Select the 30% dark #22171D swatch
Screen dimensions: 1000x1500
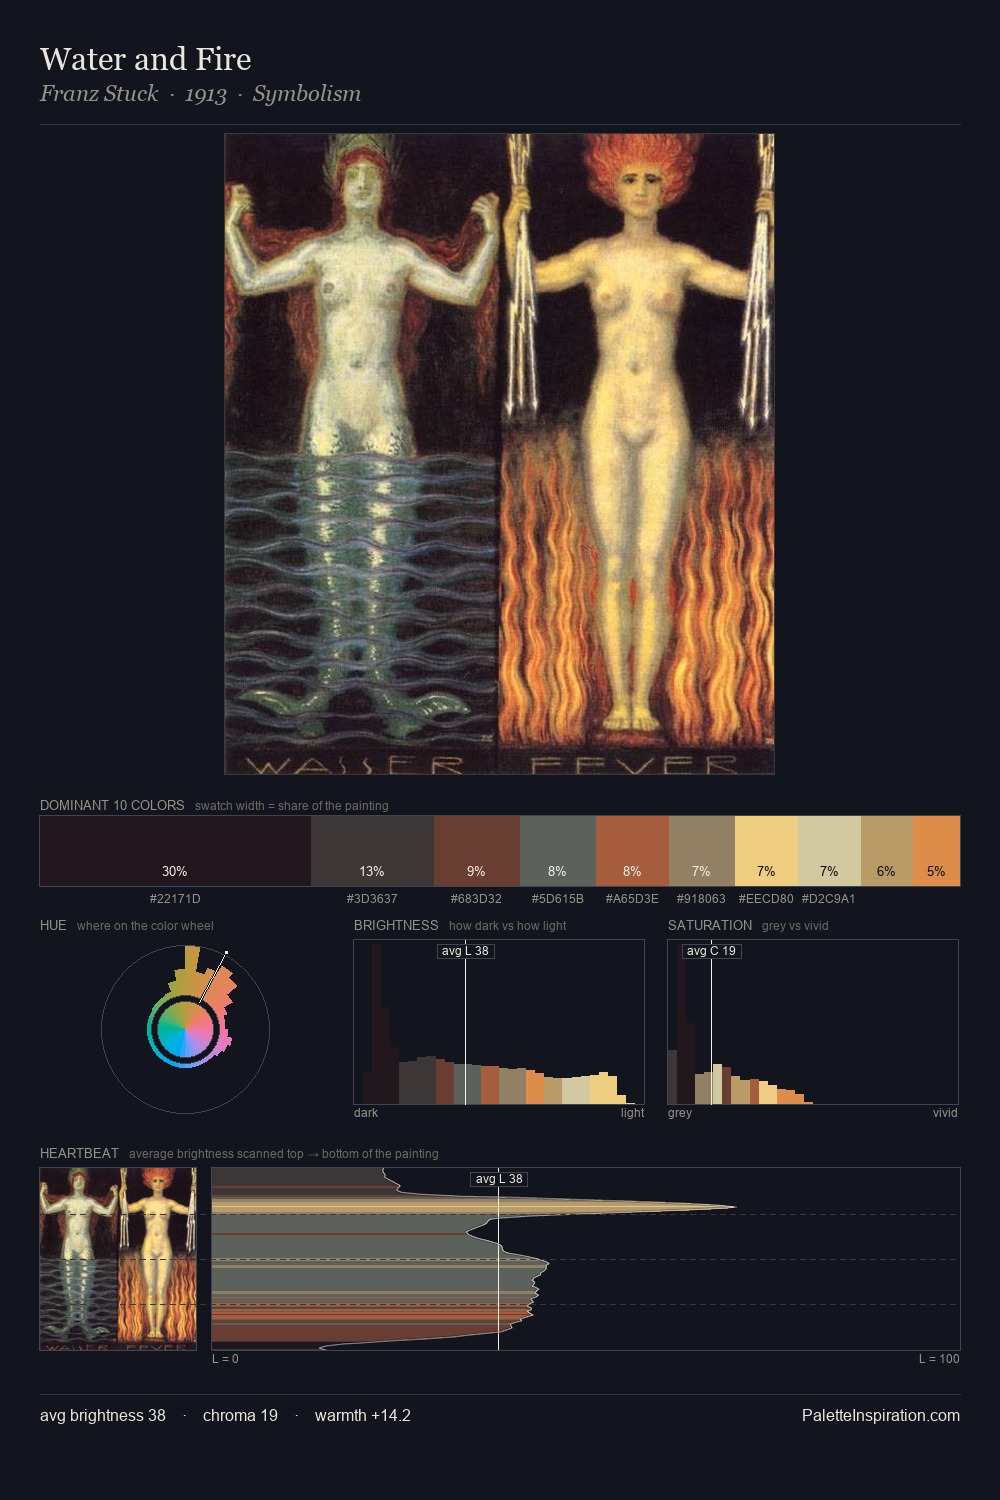tap(175, 851)
